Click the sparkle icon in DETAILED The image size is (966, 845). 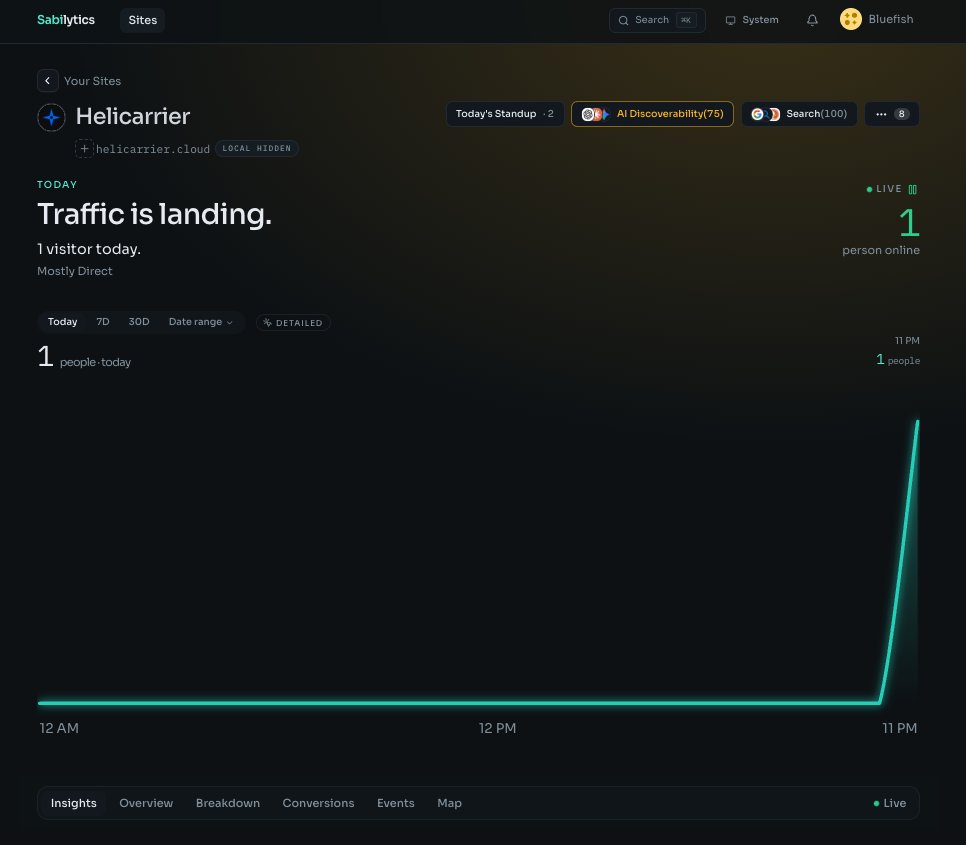coord(267,323)
